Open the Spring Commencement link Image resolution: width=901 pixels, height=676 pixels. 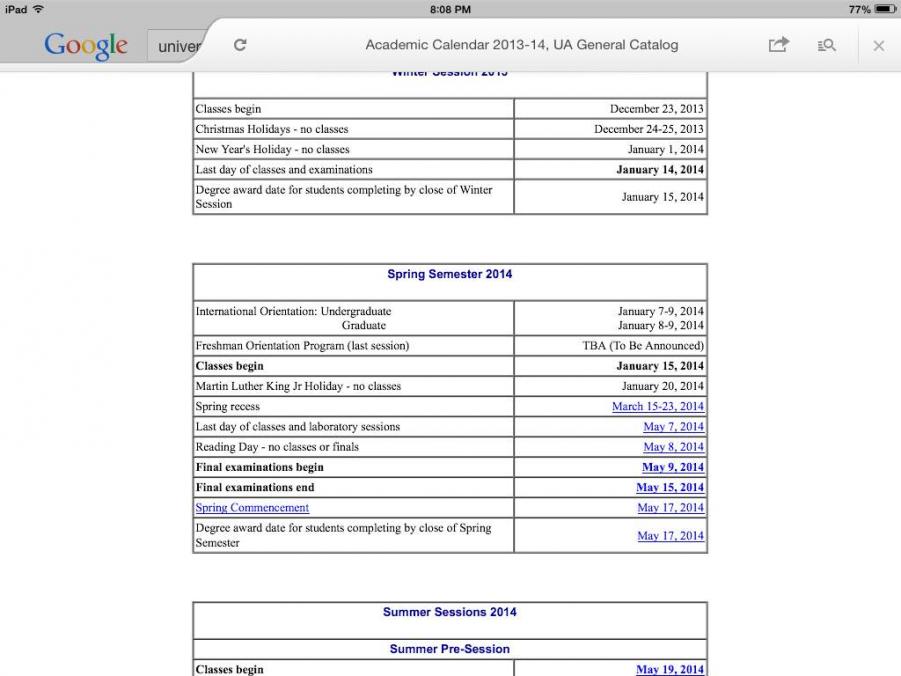pos(252,508)
